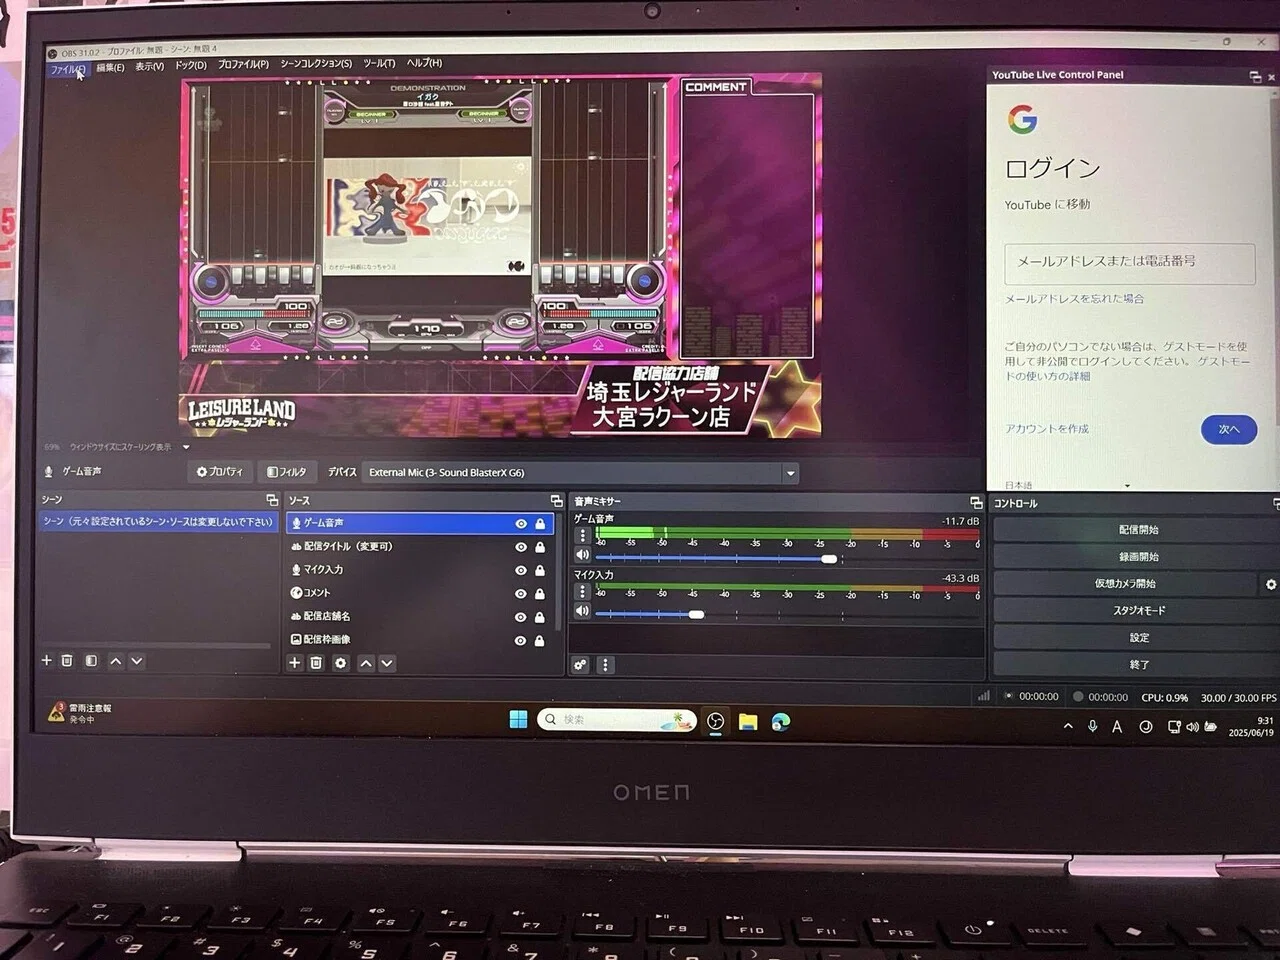Expand the preview scaling dropdown arrow
The image size is (1280, 960).
[186, 447]
